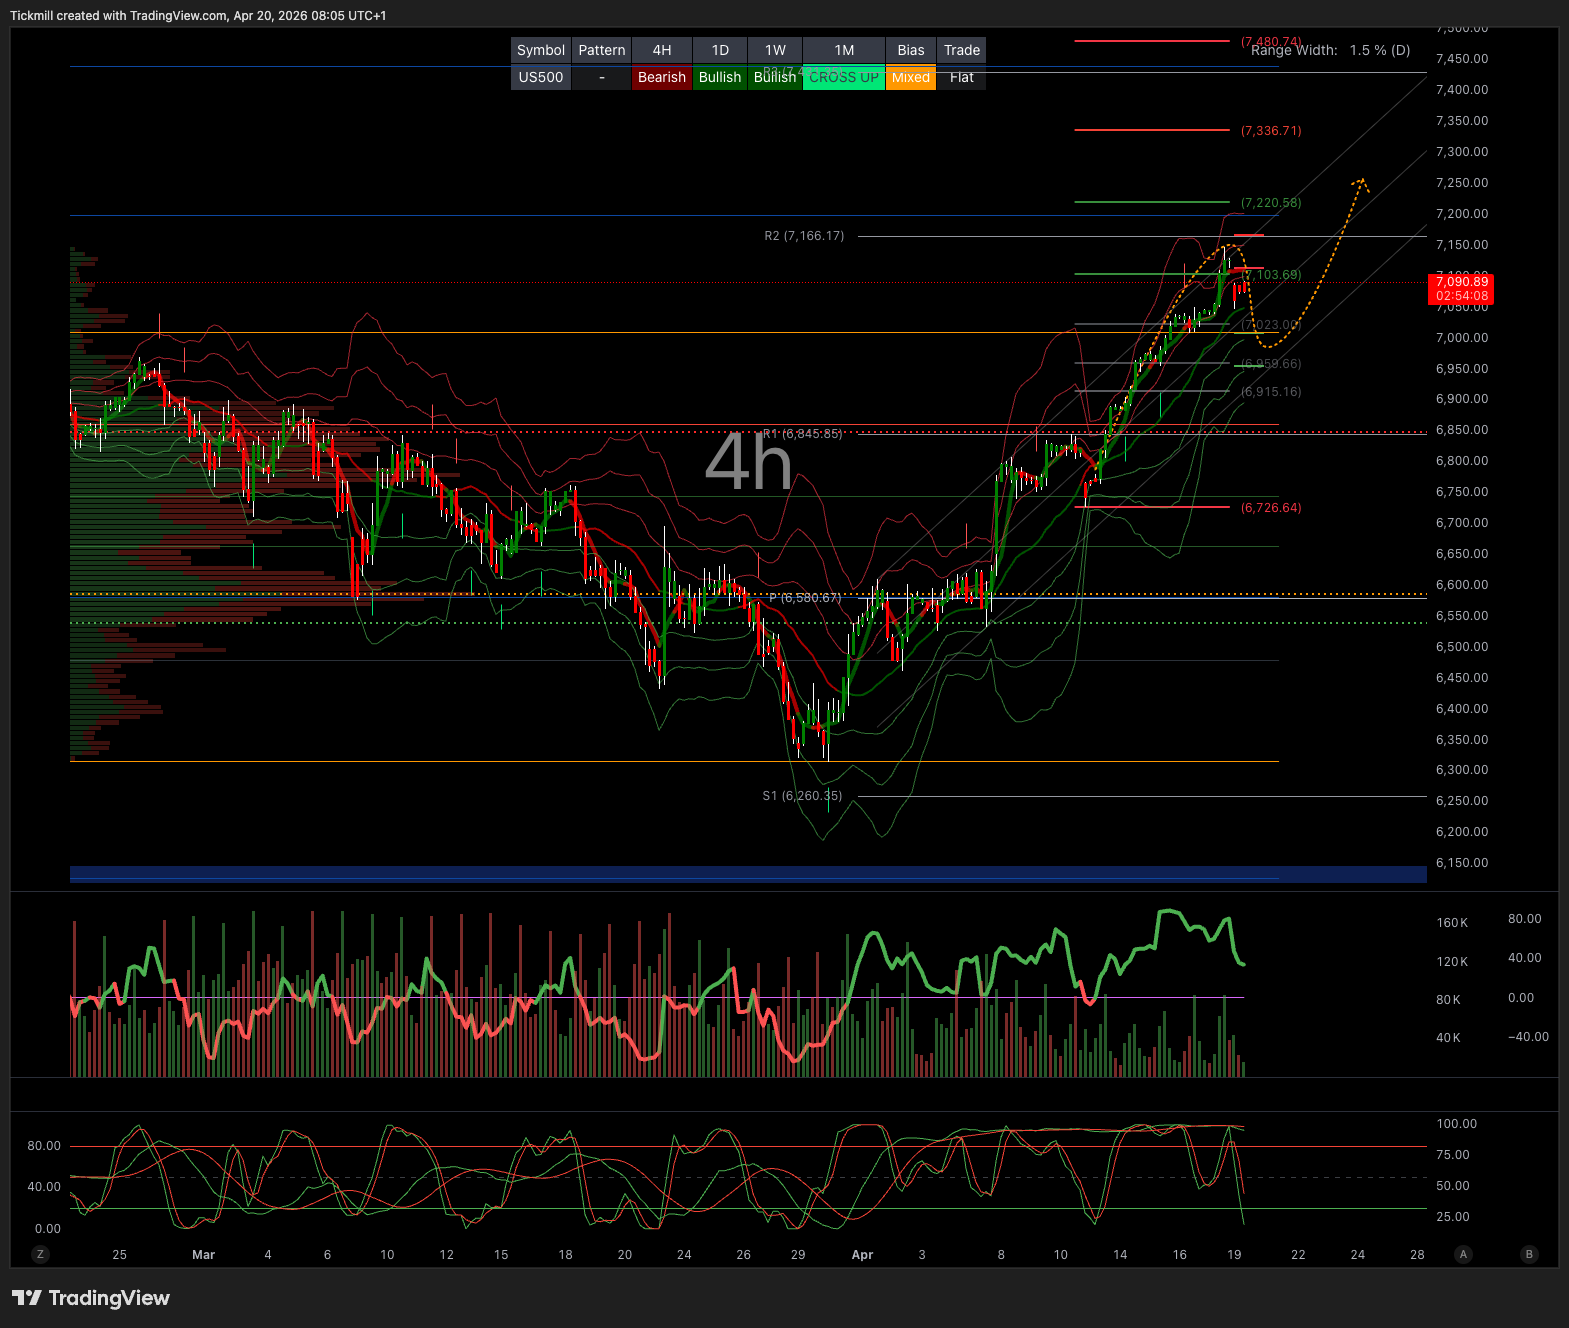Viewport: 1569px width, 1328px height.
Task: Select the 1D column header
Action: coord(720,50)
